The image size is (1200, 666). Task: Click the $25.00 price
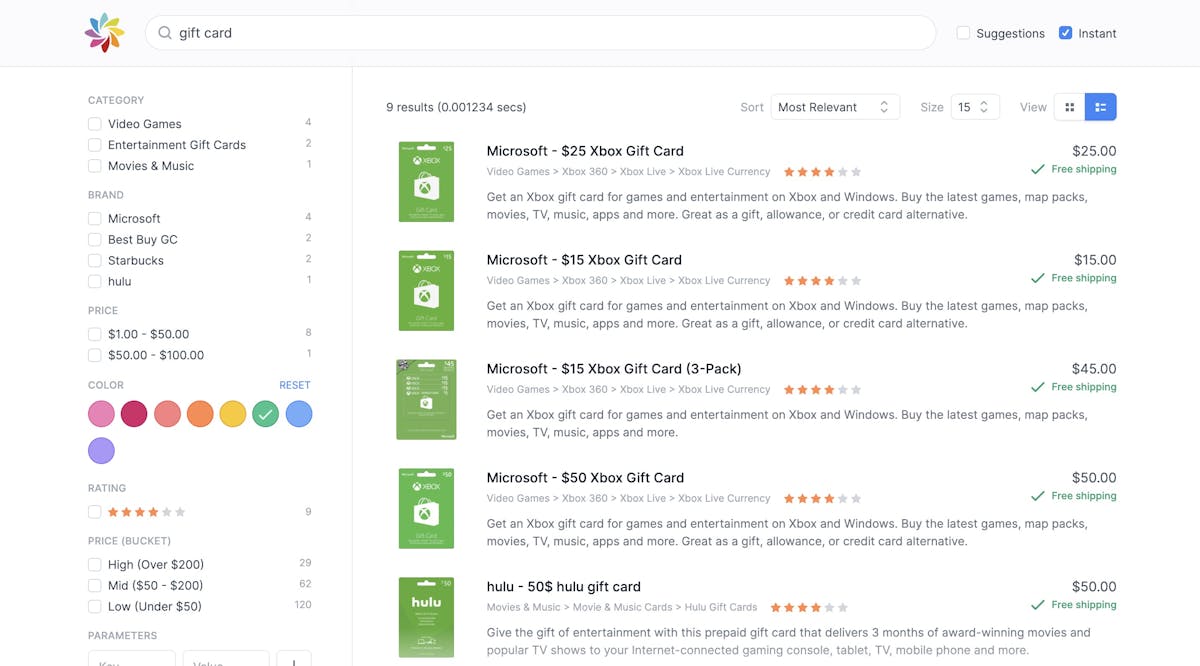click(x=1094, y=151)
